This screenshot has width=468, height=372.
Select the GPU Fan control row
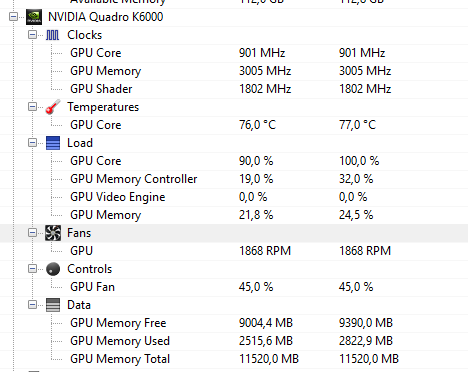click(234, 287)
